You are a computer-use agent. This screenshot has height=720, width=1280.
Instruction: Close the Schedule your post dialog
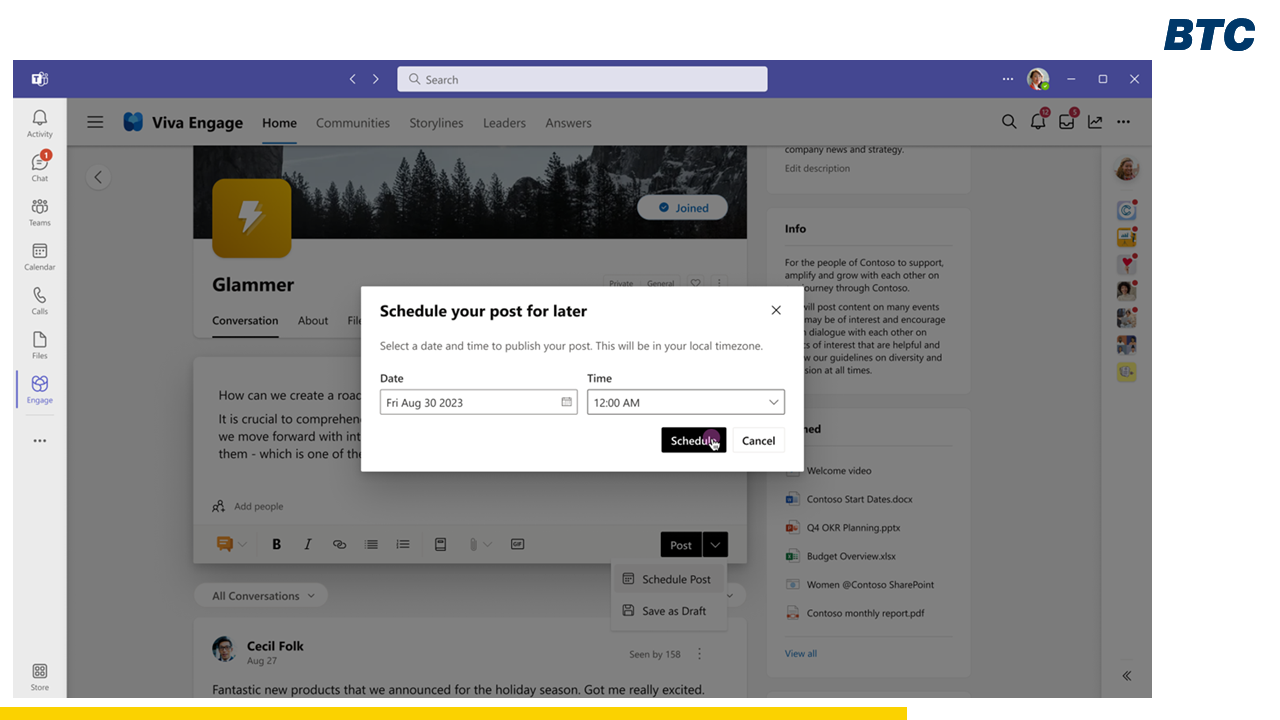click(x=776, y=310)
